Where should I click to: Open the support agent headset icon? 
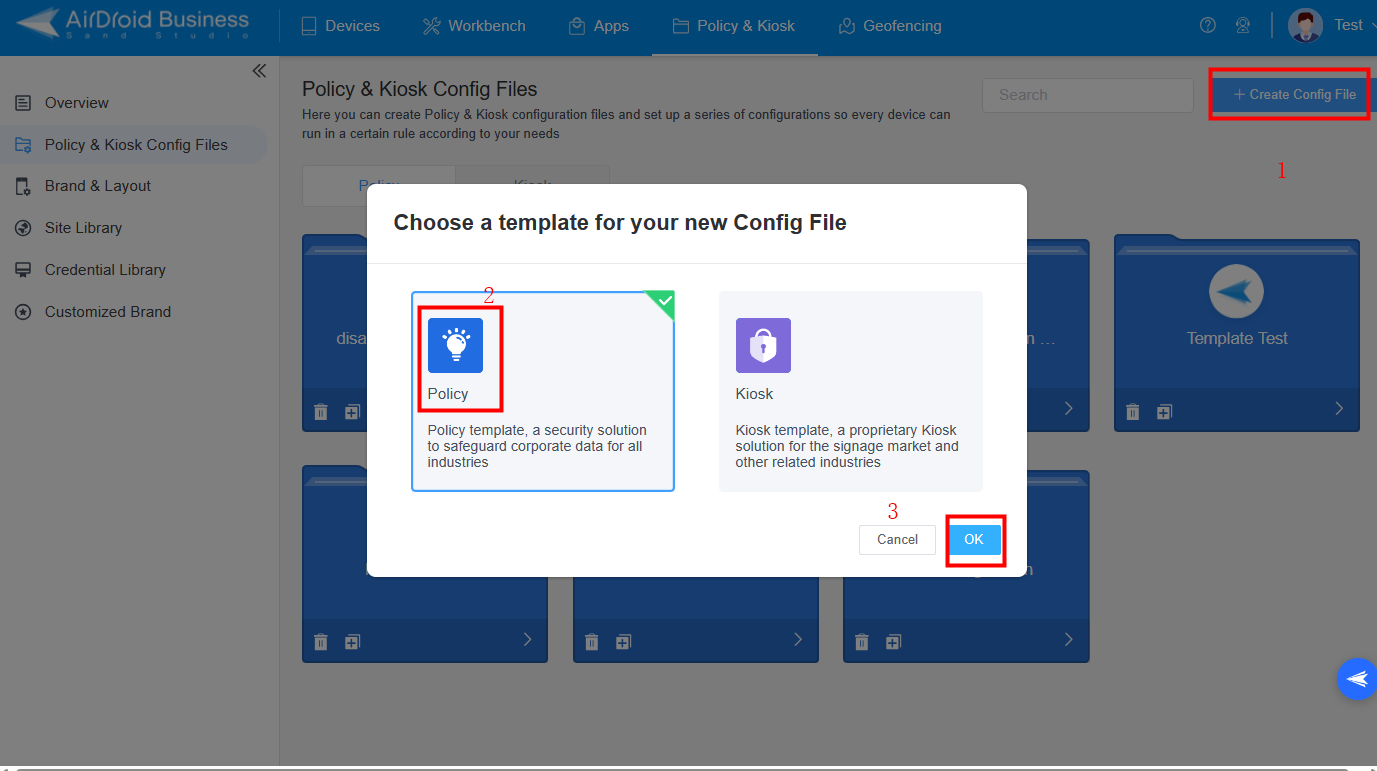[x=1243, y=26]
